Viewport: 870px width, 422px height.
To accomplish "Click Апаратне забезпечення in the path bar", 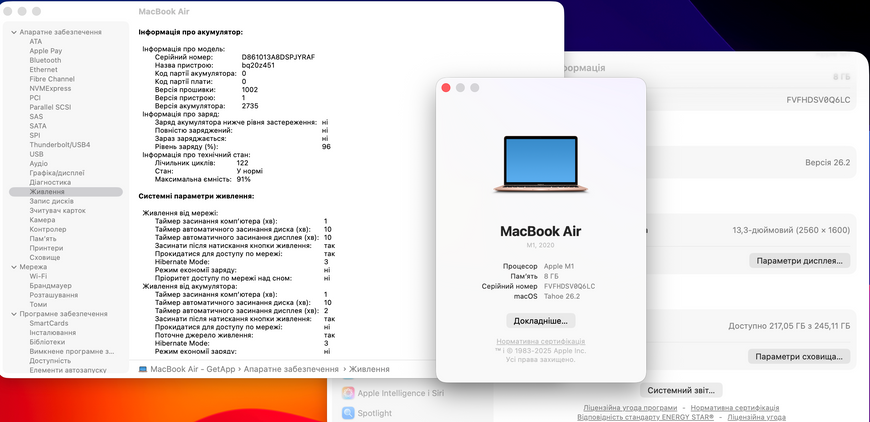I will pyautogui.click(x=291, y=369).
